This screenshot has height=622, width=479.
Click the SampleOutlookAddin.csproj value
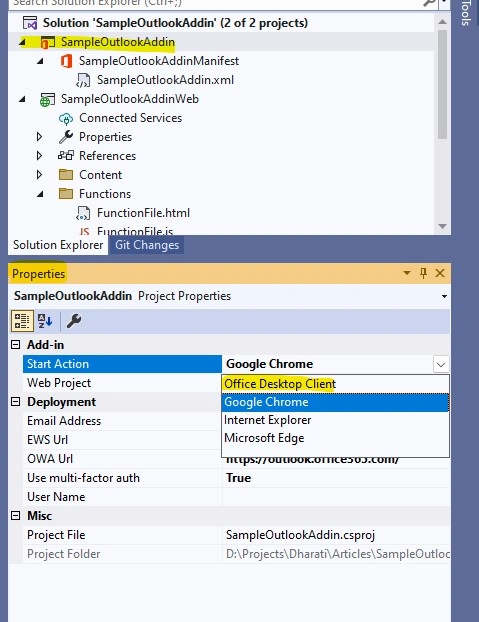click(300, 535)
